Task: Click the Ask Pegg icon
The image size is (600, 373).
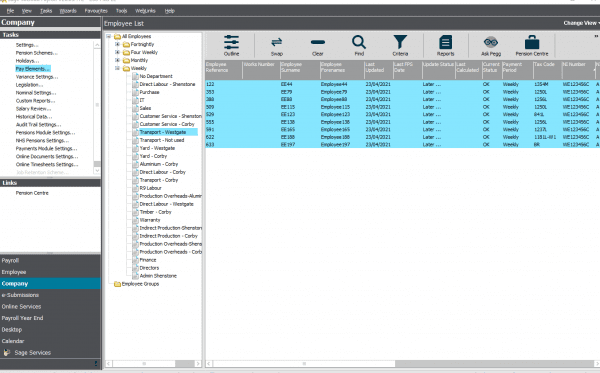Action: tap(491, 42)
